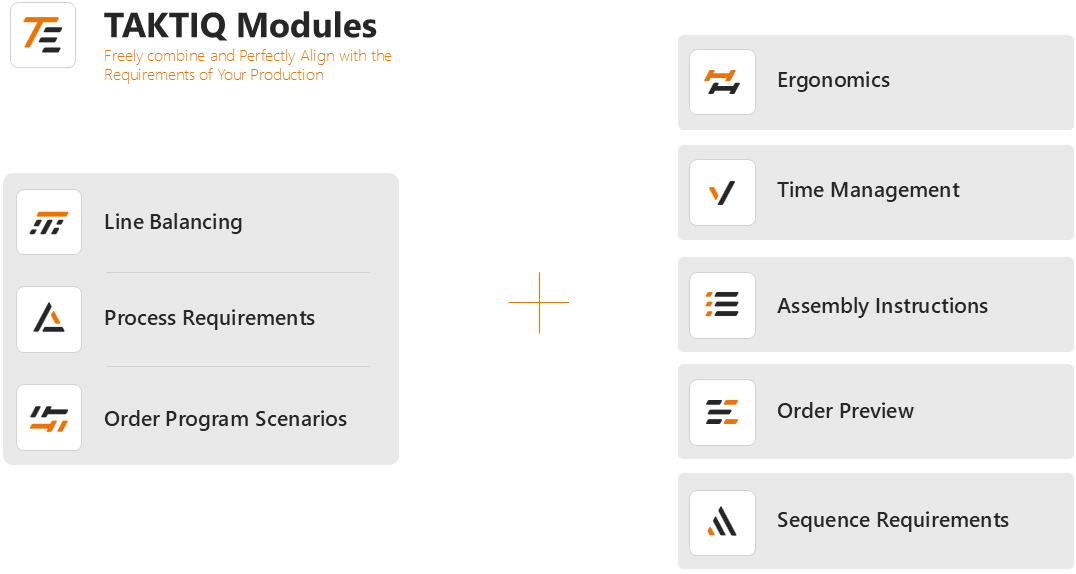The height and width of the screenshot is (574, 1076).
Task: Open the Line Balancing label
Action: tap(173, 222)
